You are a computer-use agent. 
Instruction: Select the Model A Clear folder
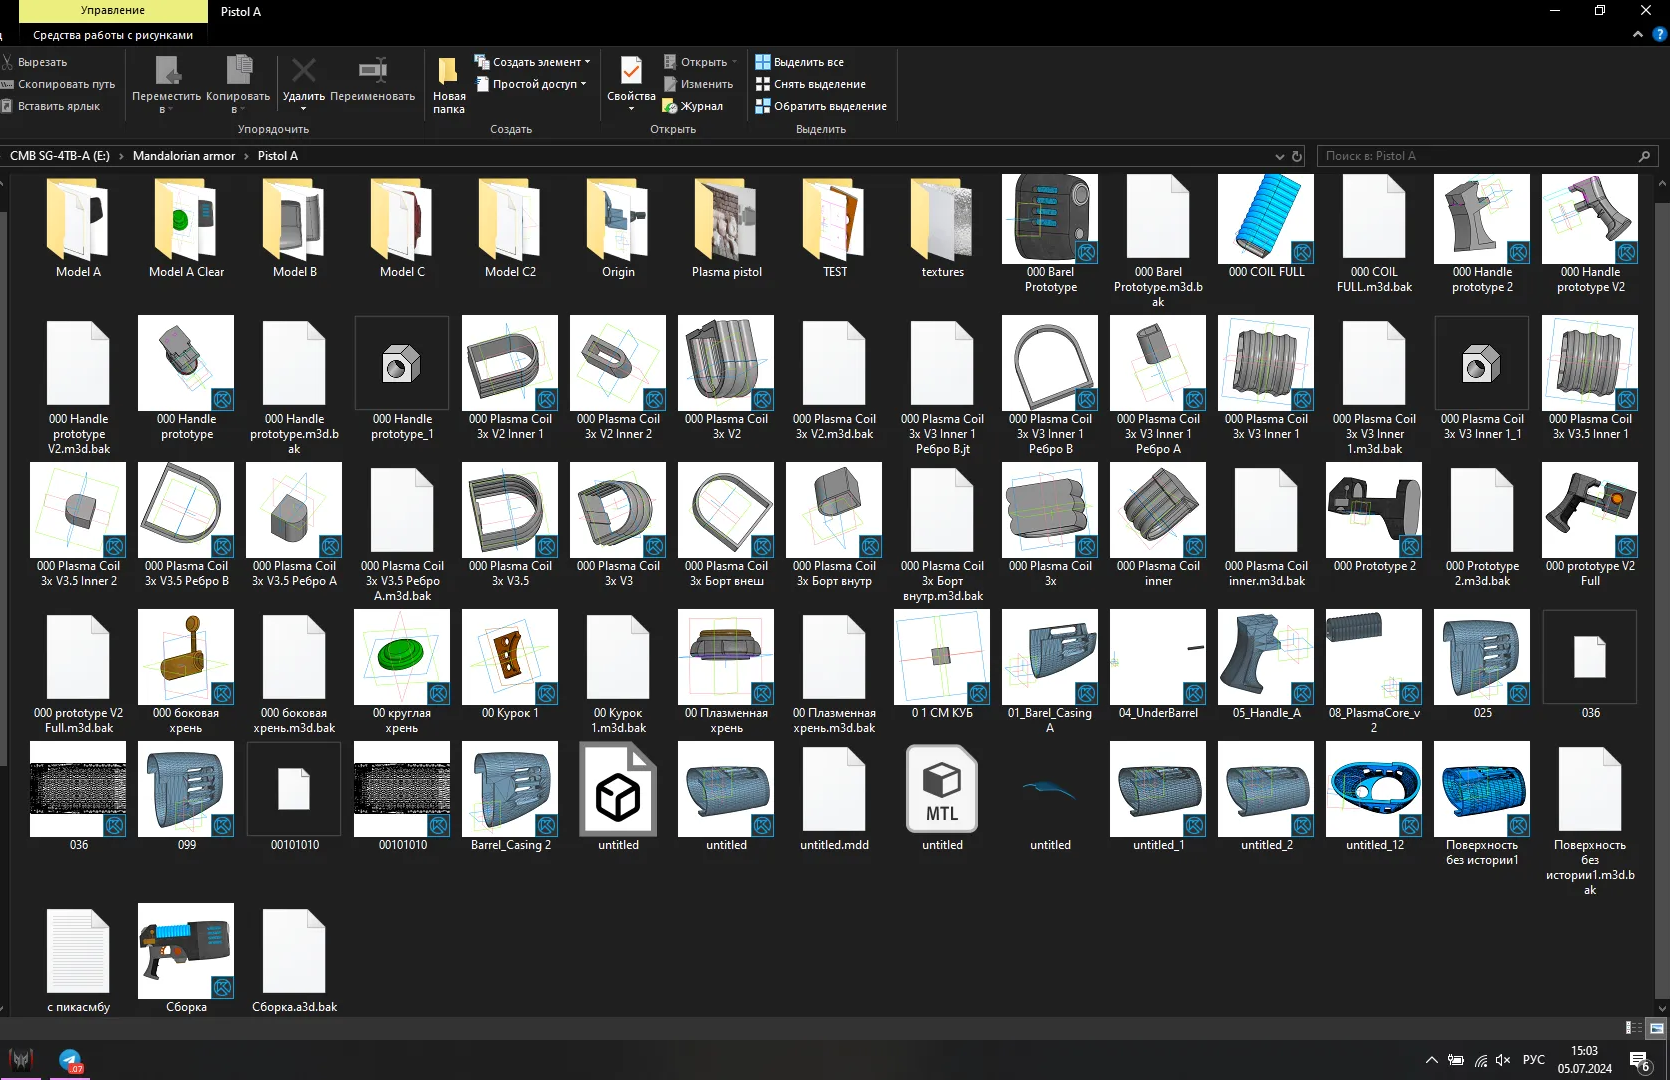click(186, 228)
